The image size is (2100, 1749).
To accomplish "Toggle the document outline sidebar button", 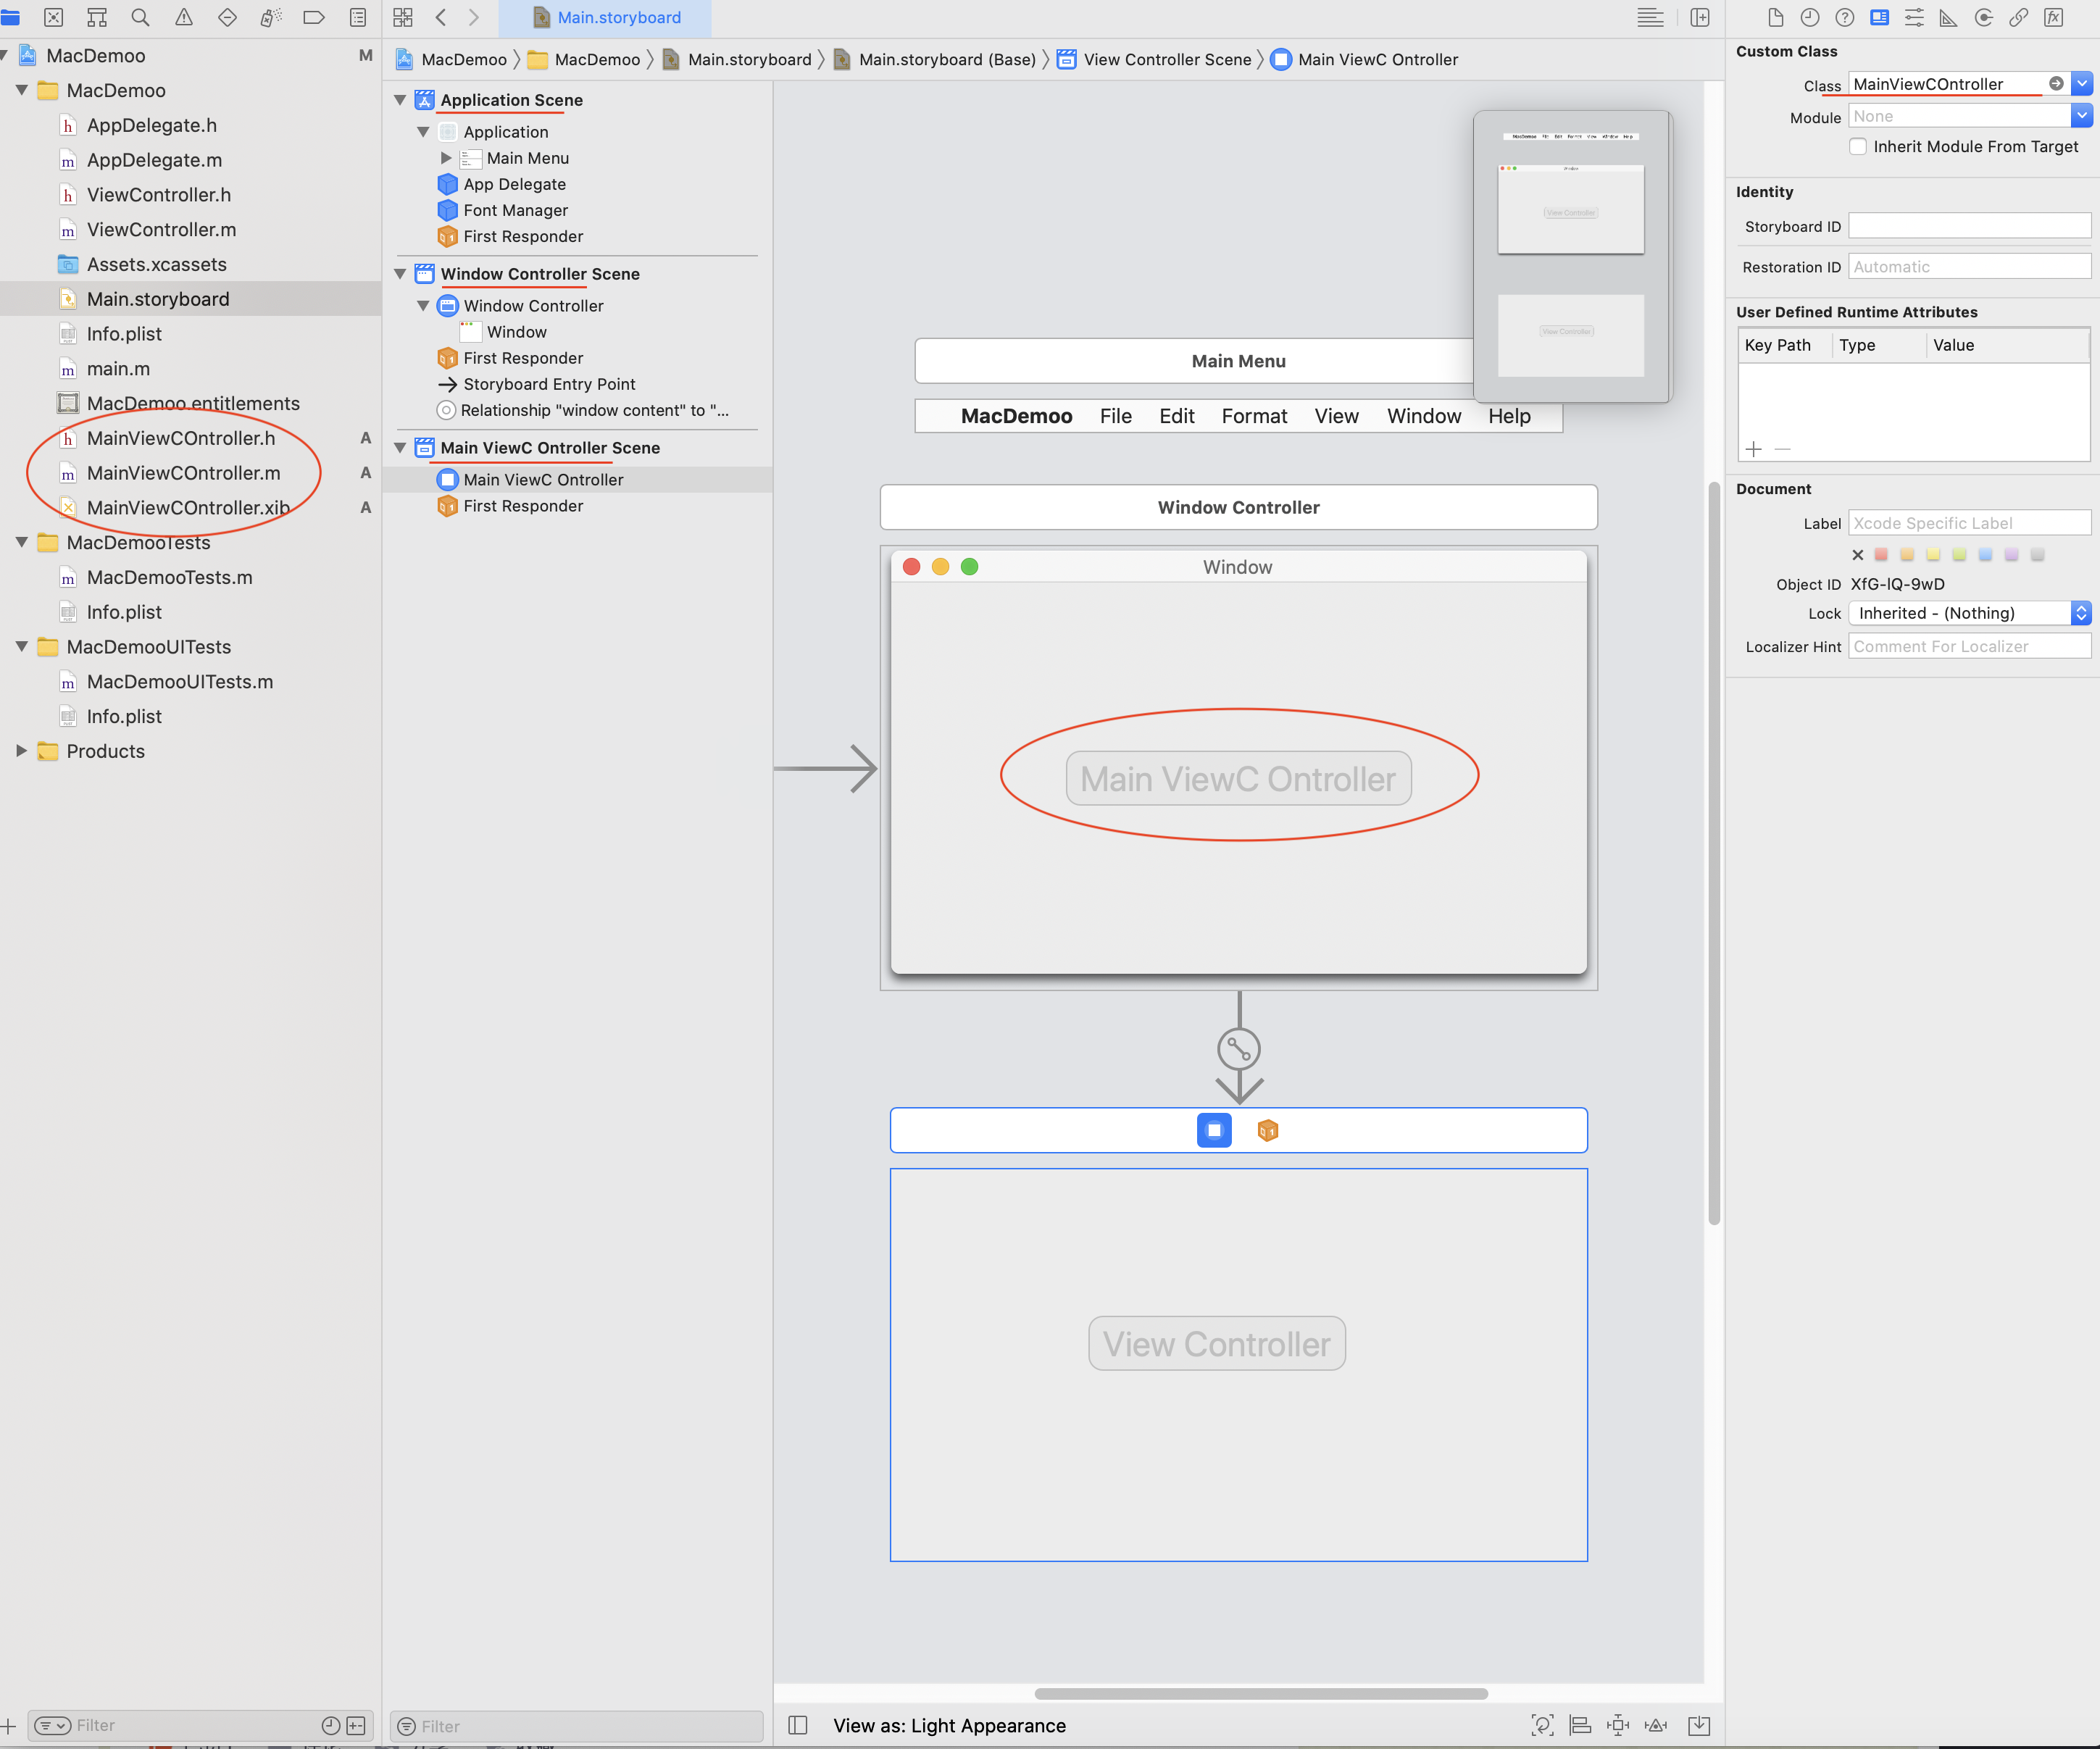I will (x=797, y=1725).
